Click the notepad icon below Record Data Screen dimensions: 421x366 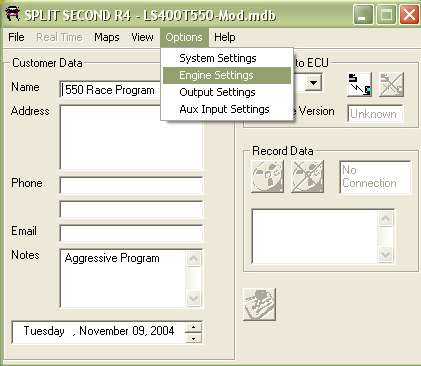259,304
